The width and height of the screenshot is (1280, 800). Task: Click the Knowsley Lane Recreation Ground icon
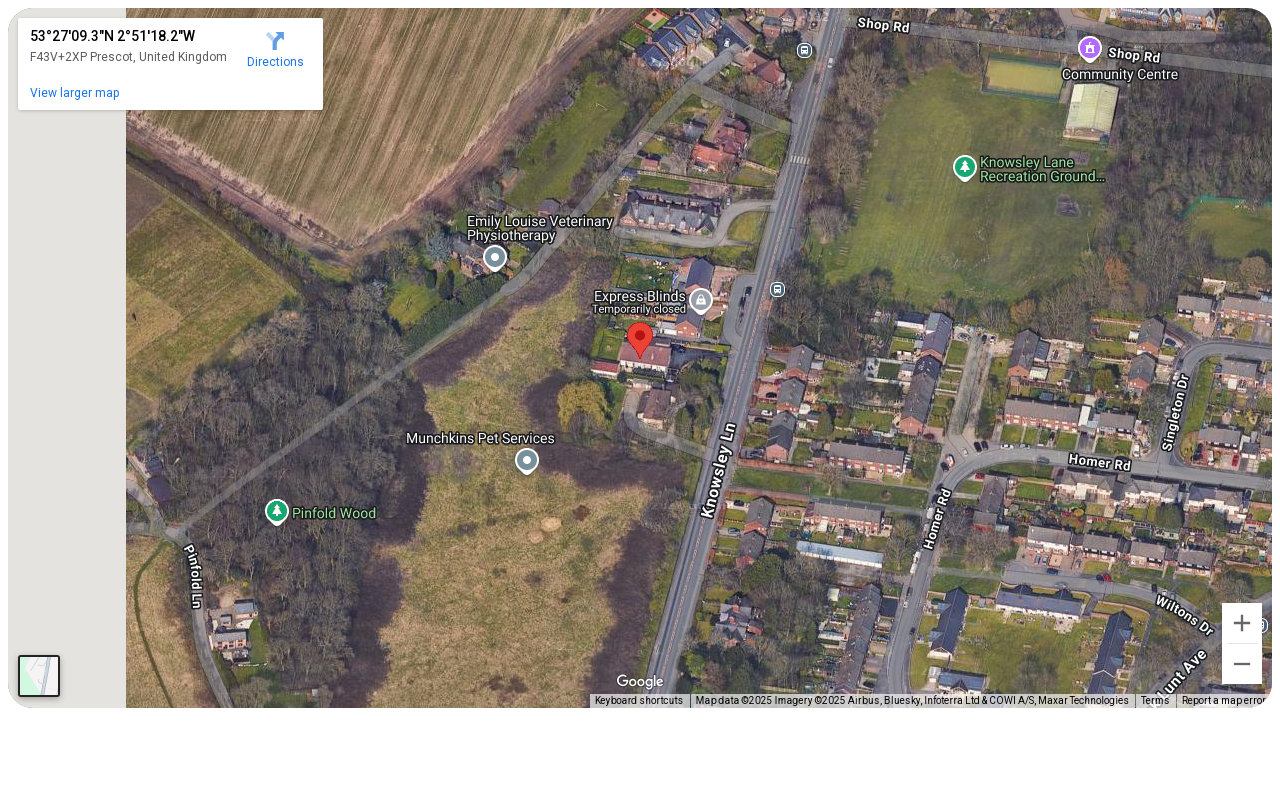[x=965, y=168]
